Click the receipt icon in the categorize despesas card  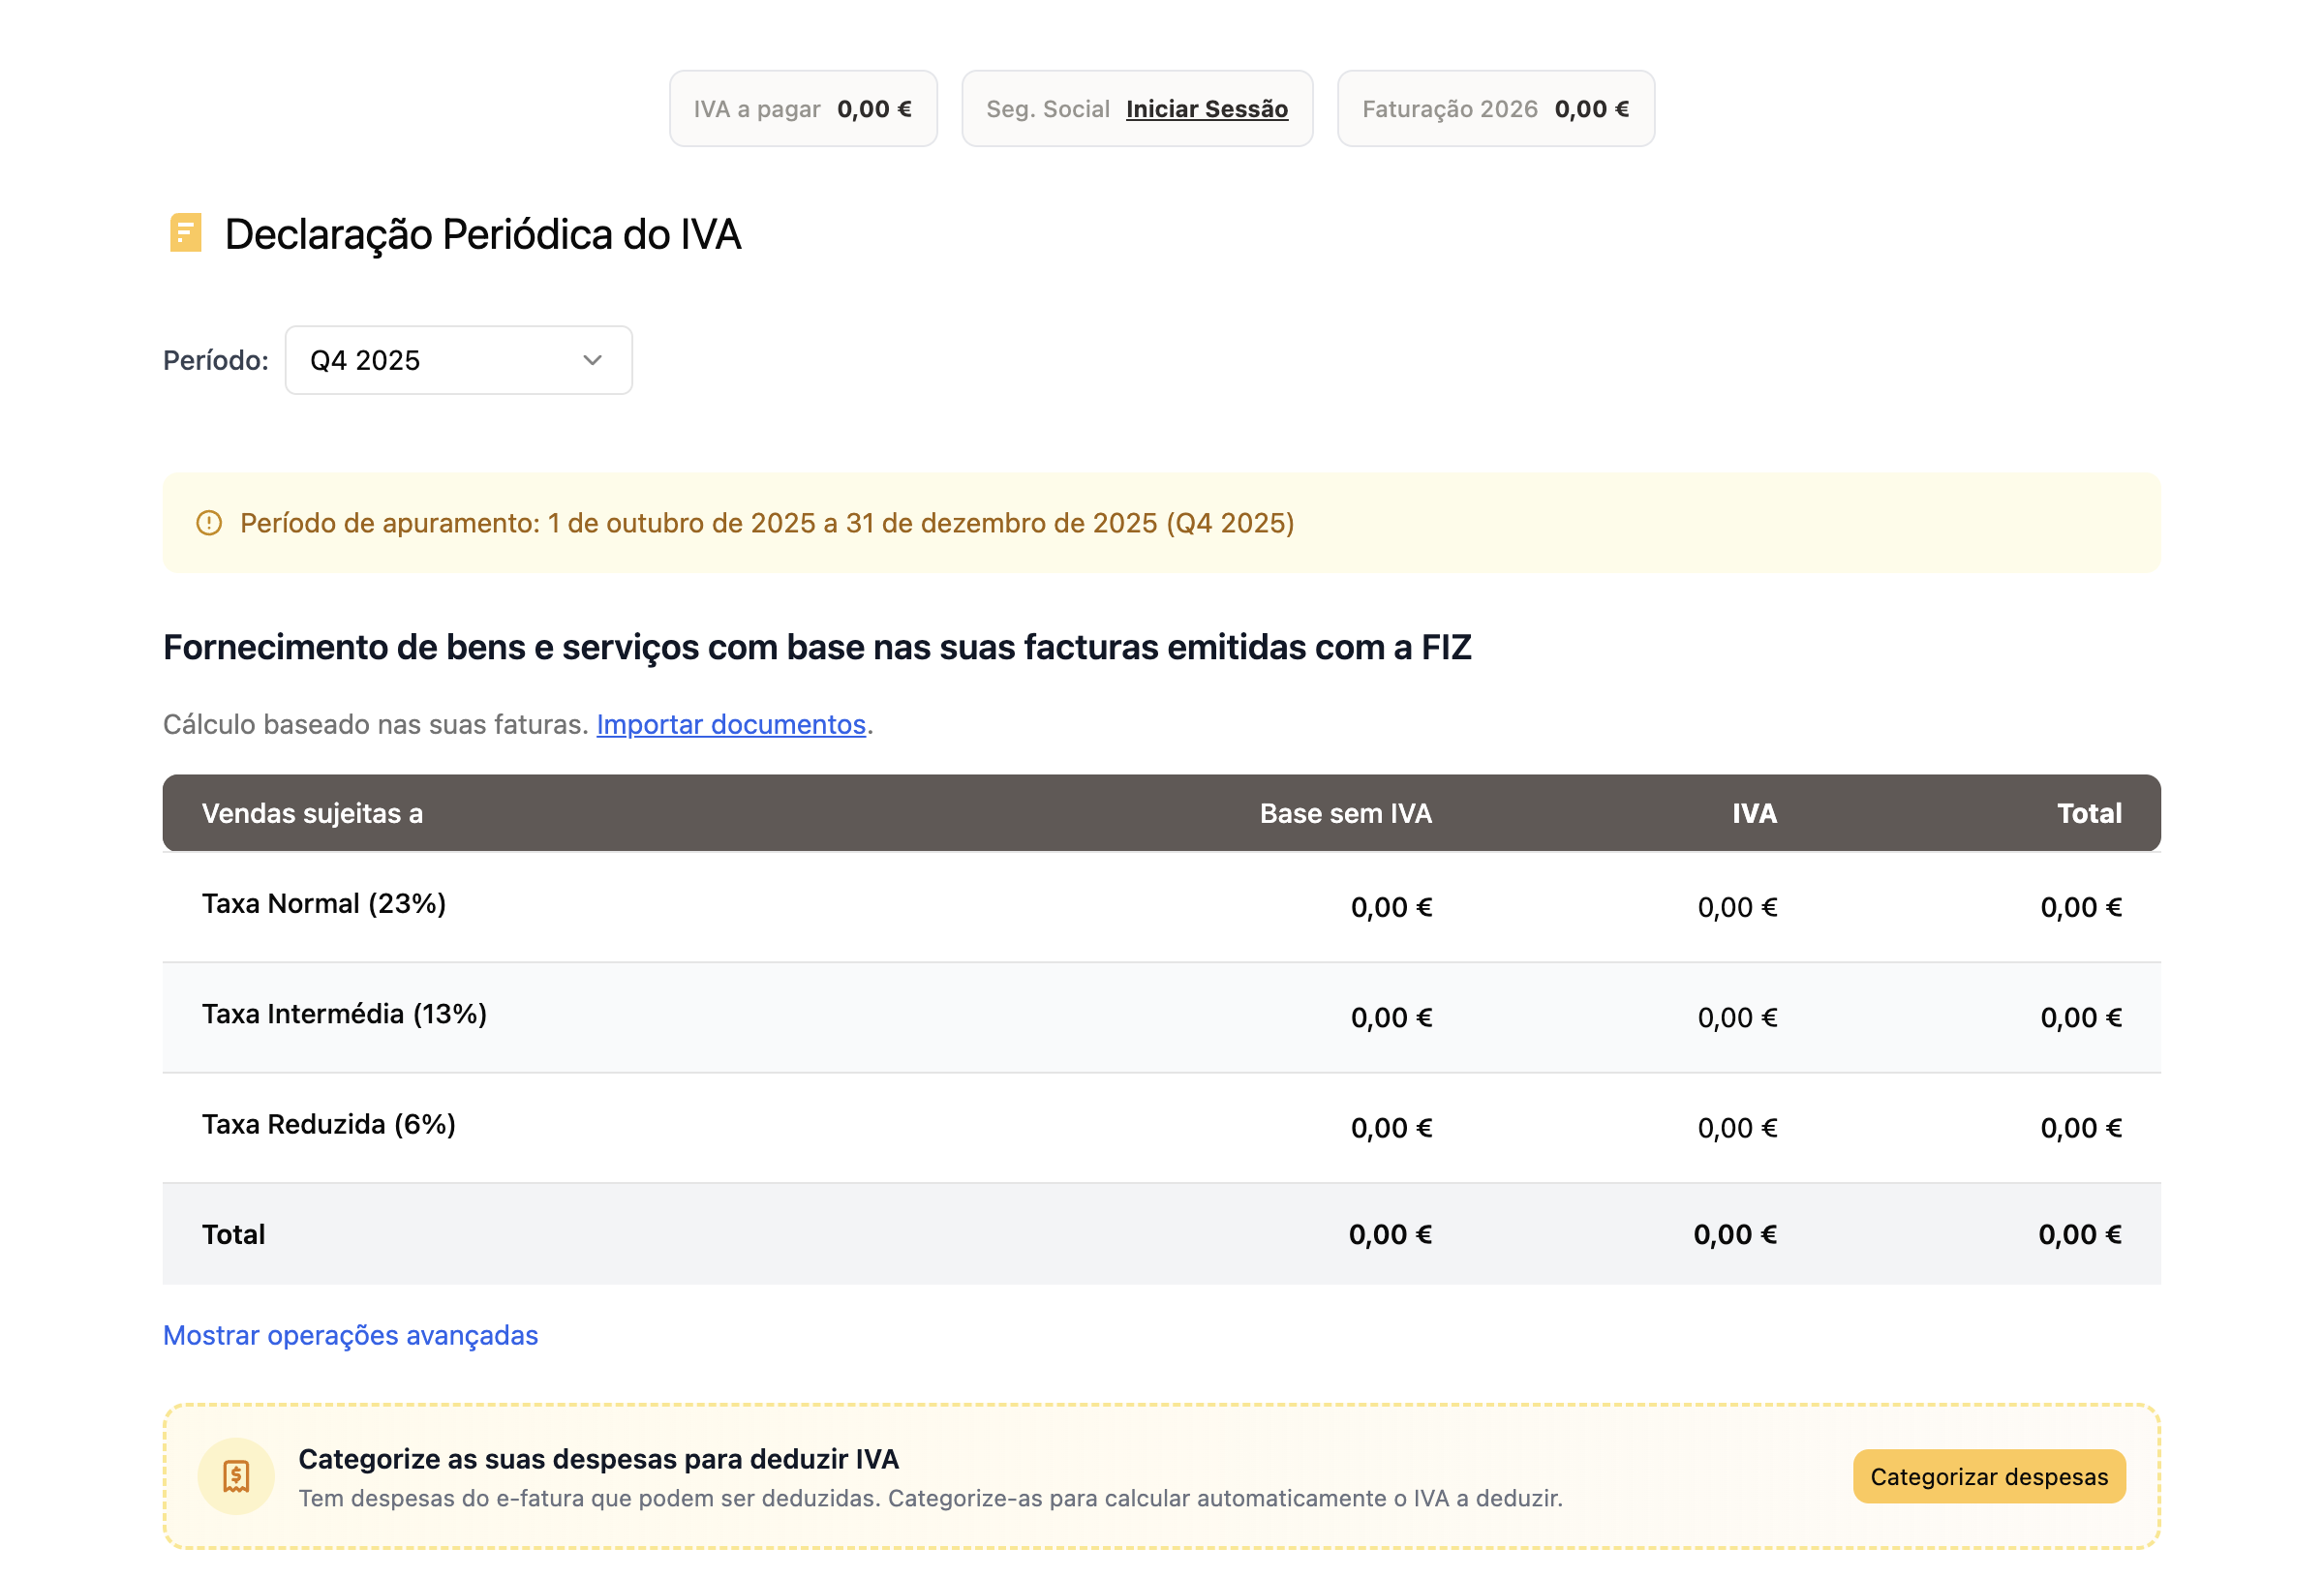[236, 1476]
